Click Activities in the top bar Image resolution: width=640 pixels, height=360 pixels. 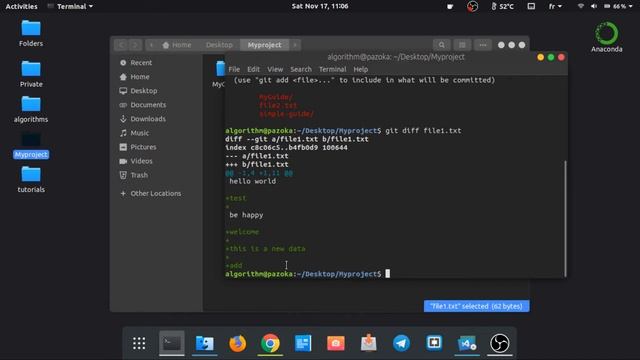point(21,7)
